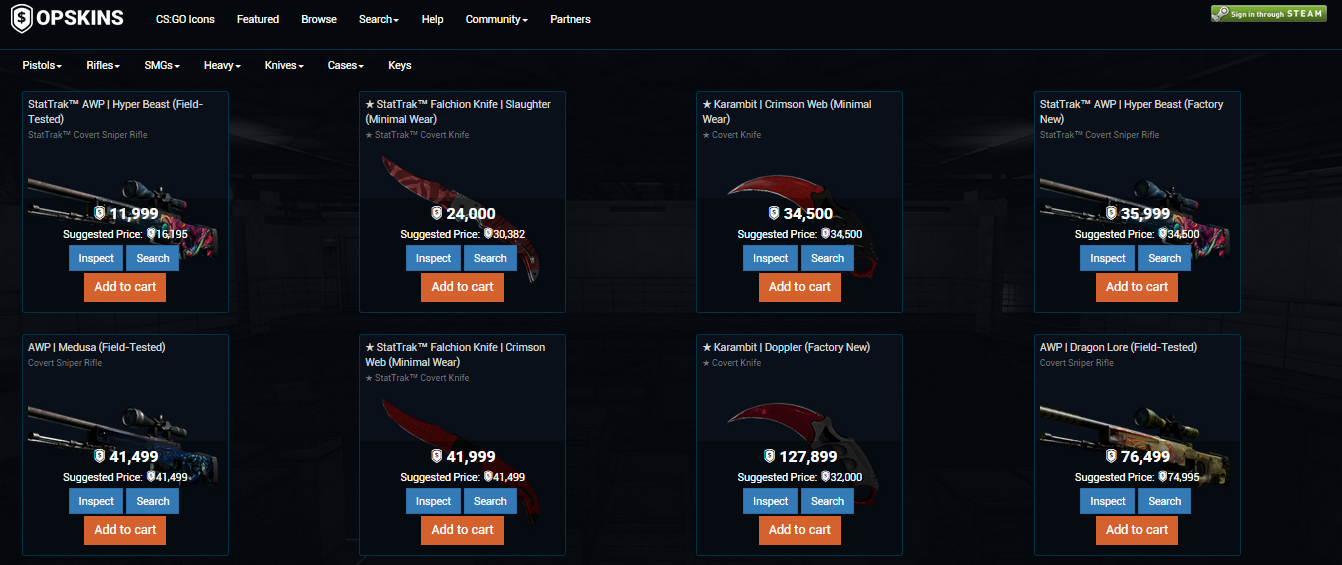Click the 127,899 price currency icon
1342x565 pixels.
tap(769, 456)
